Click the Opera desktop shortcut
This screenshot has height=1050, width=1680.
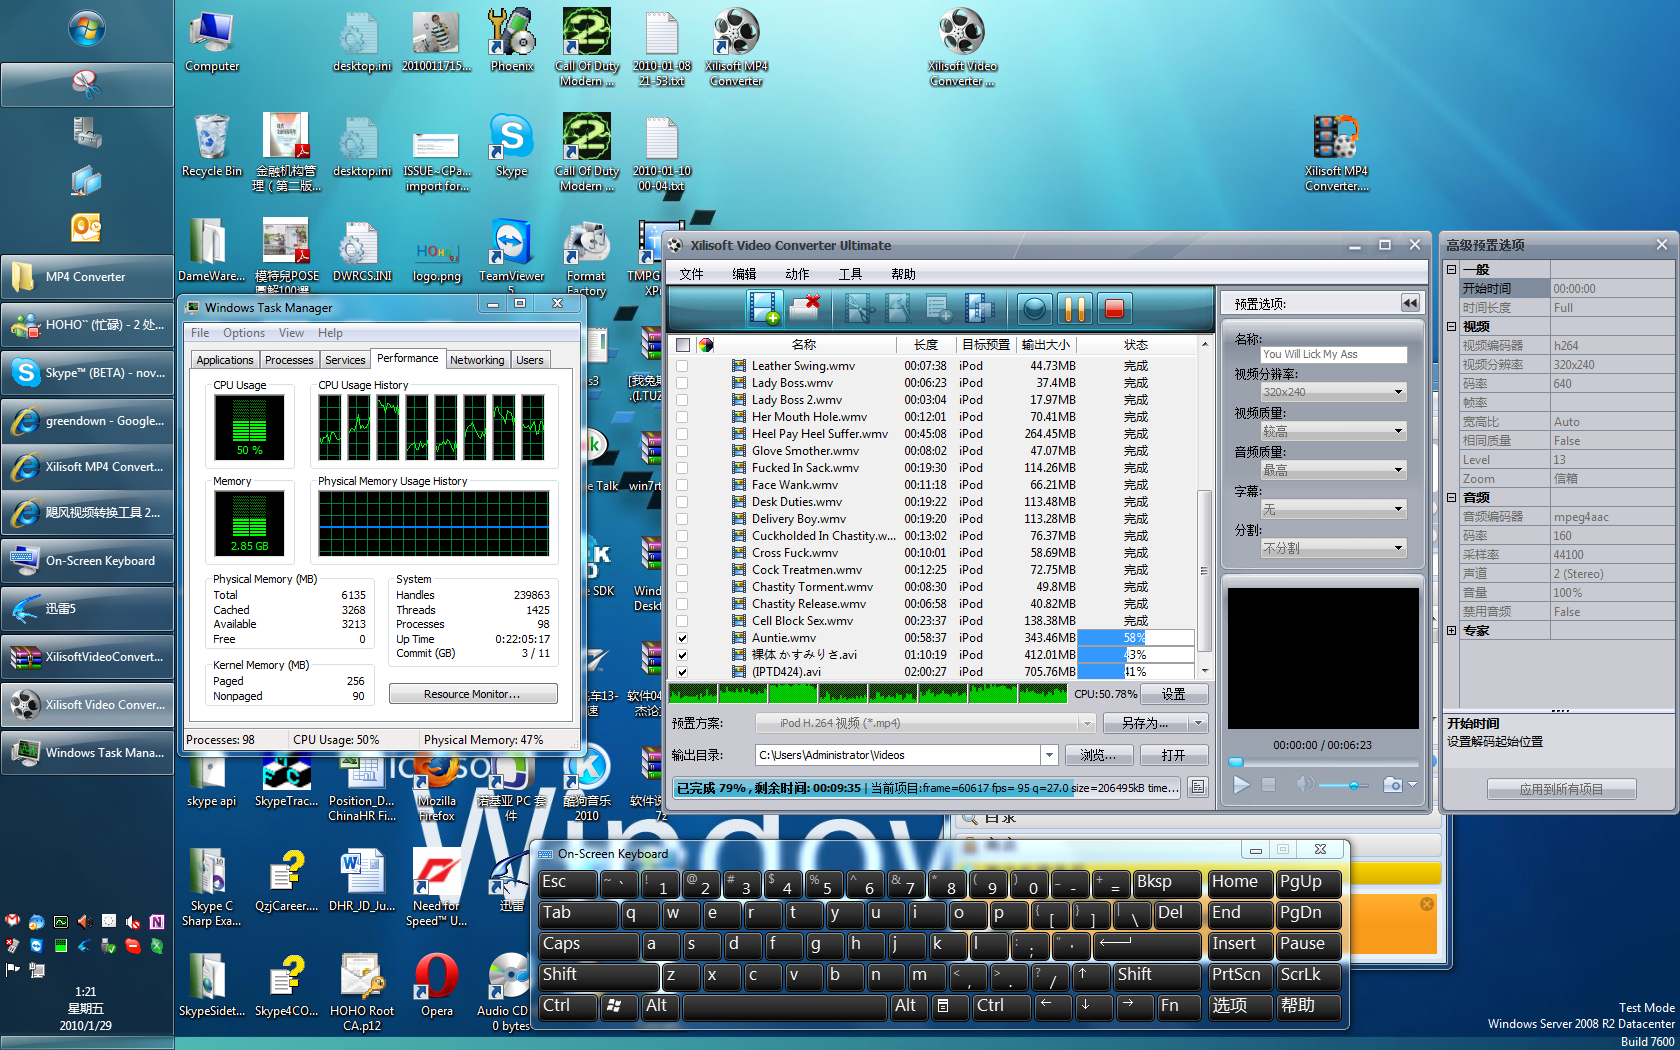[x=436, y=985]
